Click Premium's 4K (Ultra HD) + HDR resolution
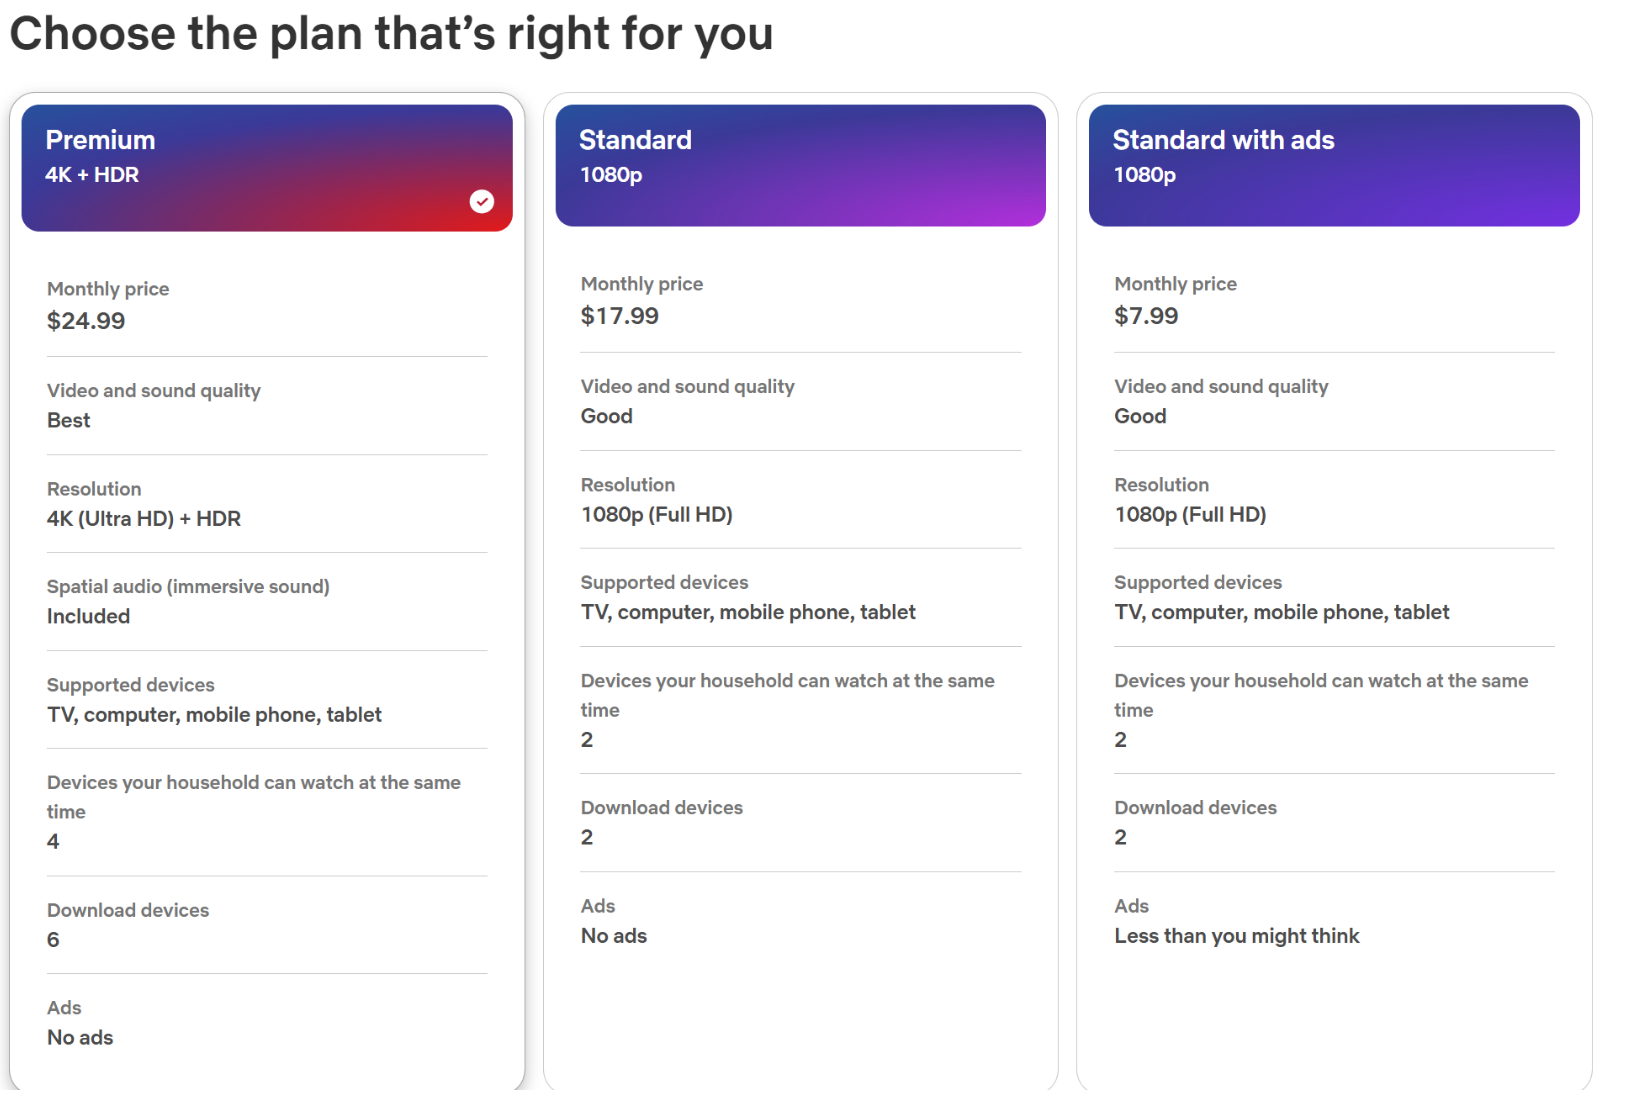Viewport: 1625px width, 1116px height. (x=144, y=519)
